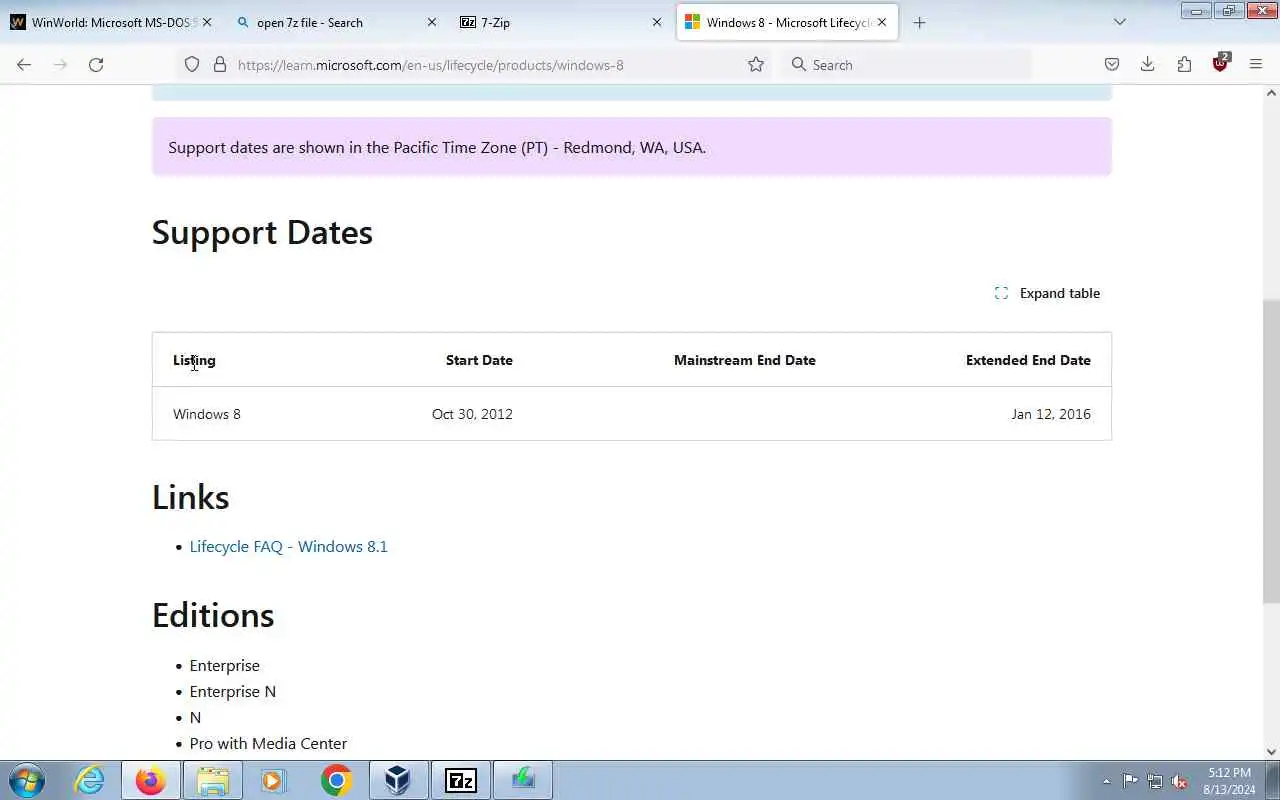Open the Firefox hamburger menu
1280x800 pixels.
coord(1256,64)
